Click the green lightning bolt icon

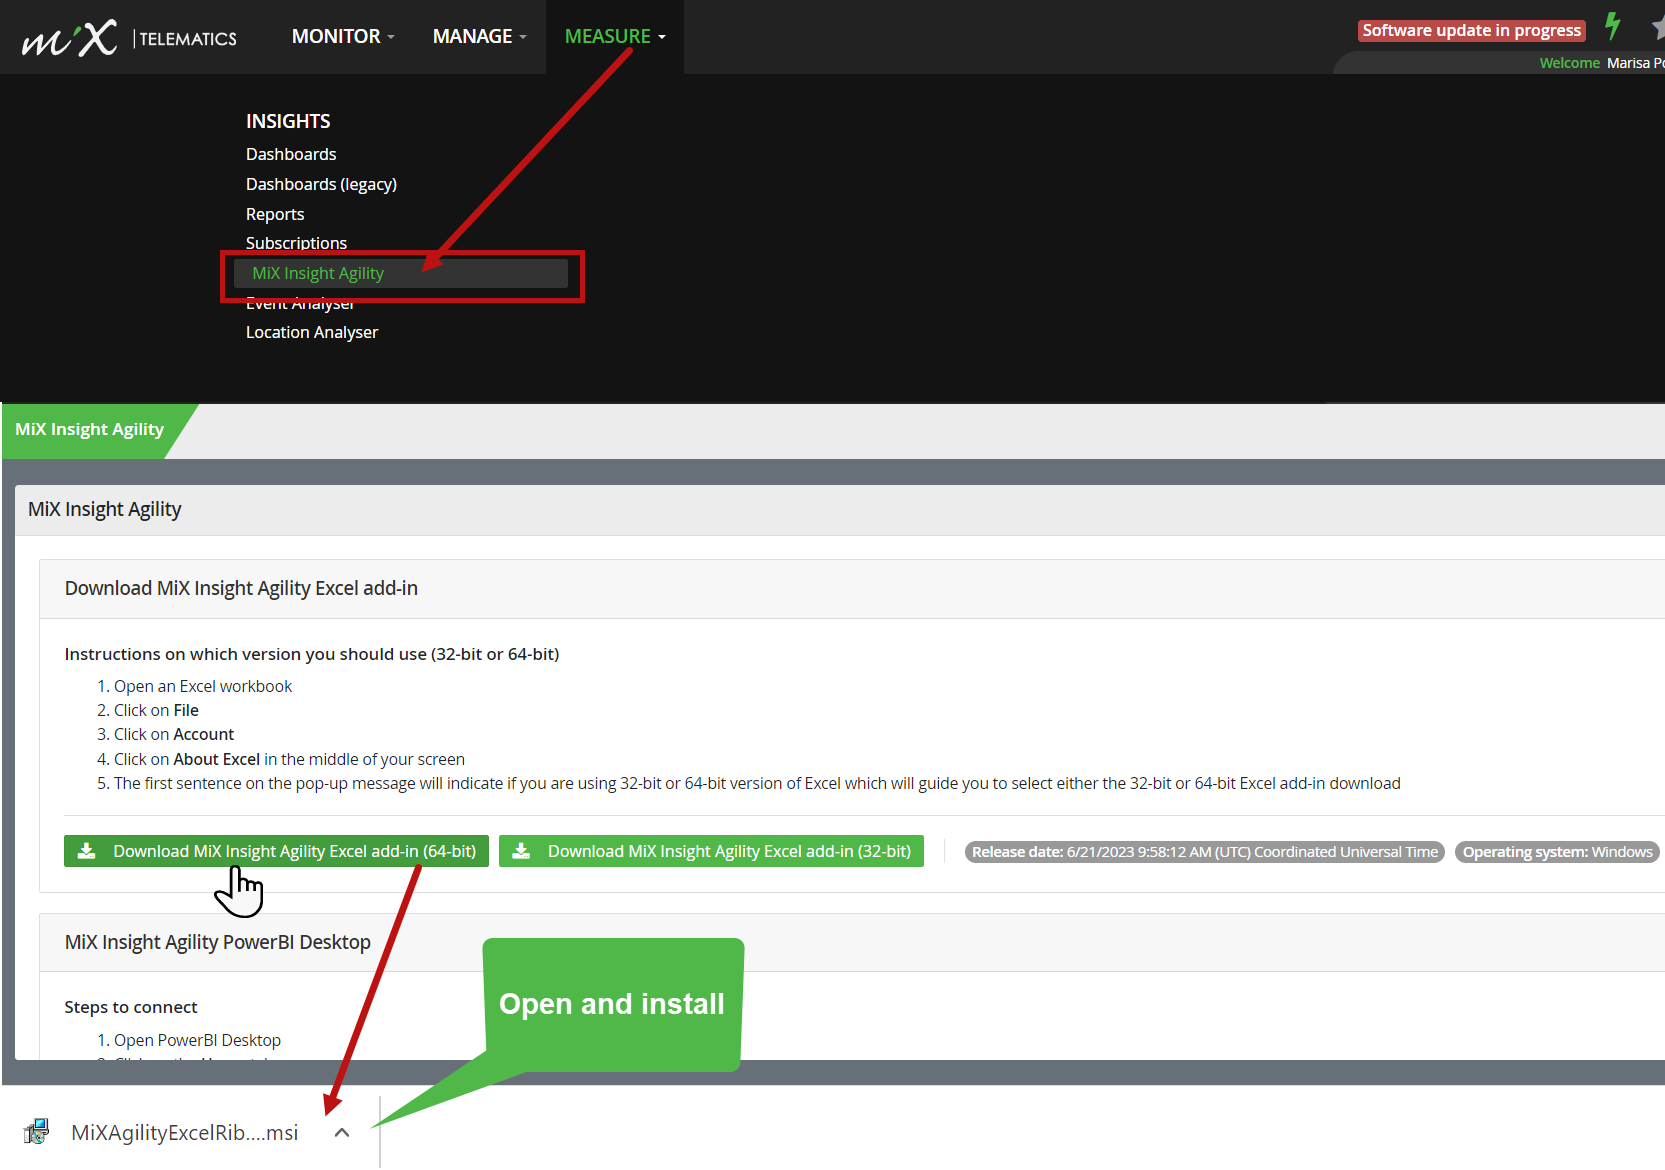[1612, 26]
